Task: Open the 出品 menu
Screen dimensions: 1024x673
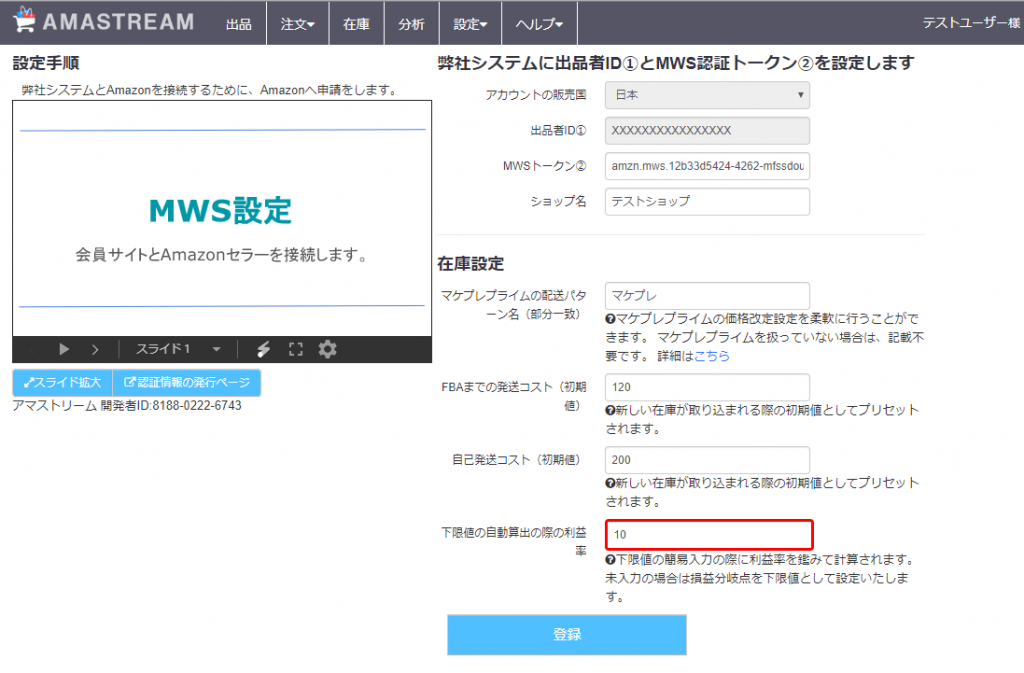Action: click(x=238, y=24)
